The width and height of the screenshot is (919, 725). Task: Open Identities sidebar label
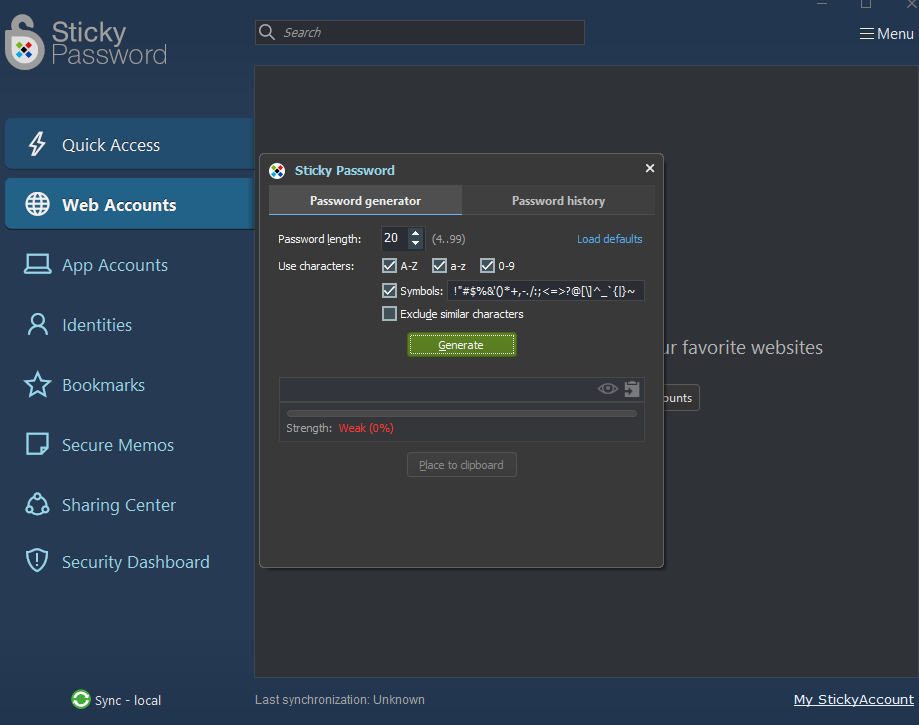tap(97, 325)
